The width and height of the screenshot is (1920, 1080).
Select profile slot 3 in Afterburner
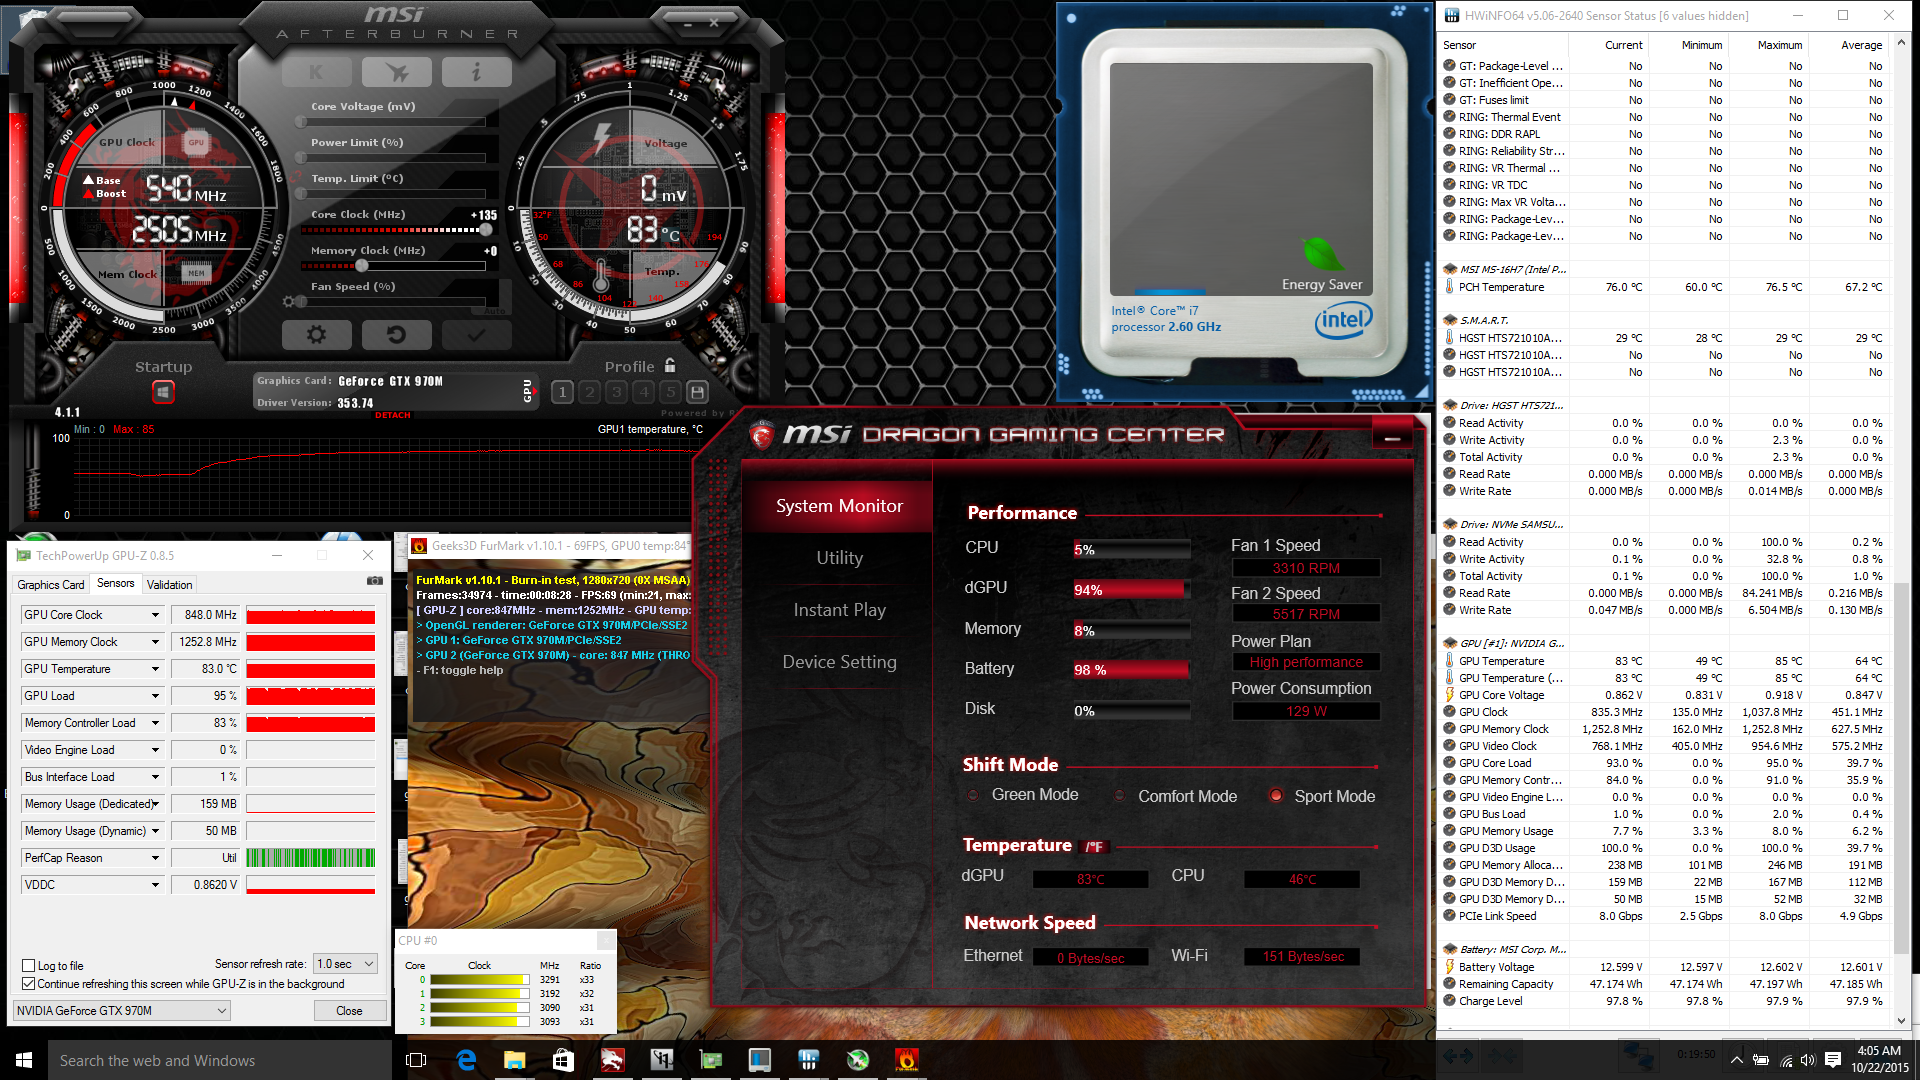pyautogui.click(x=616, y=392)
